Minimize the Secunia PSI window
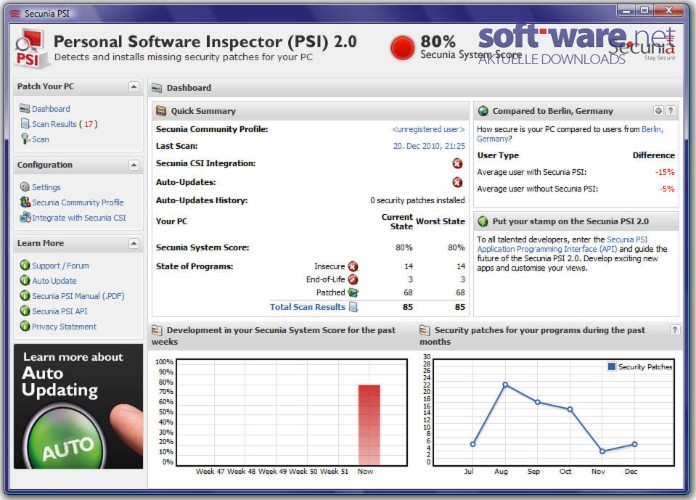This screenshot has width=696, height=500. (626, 10)
